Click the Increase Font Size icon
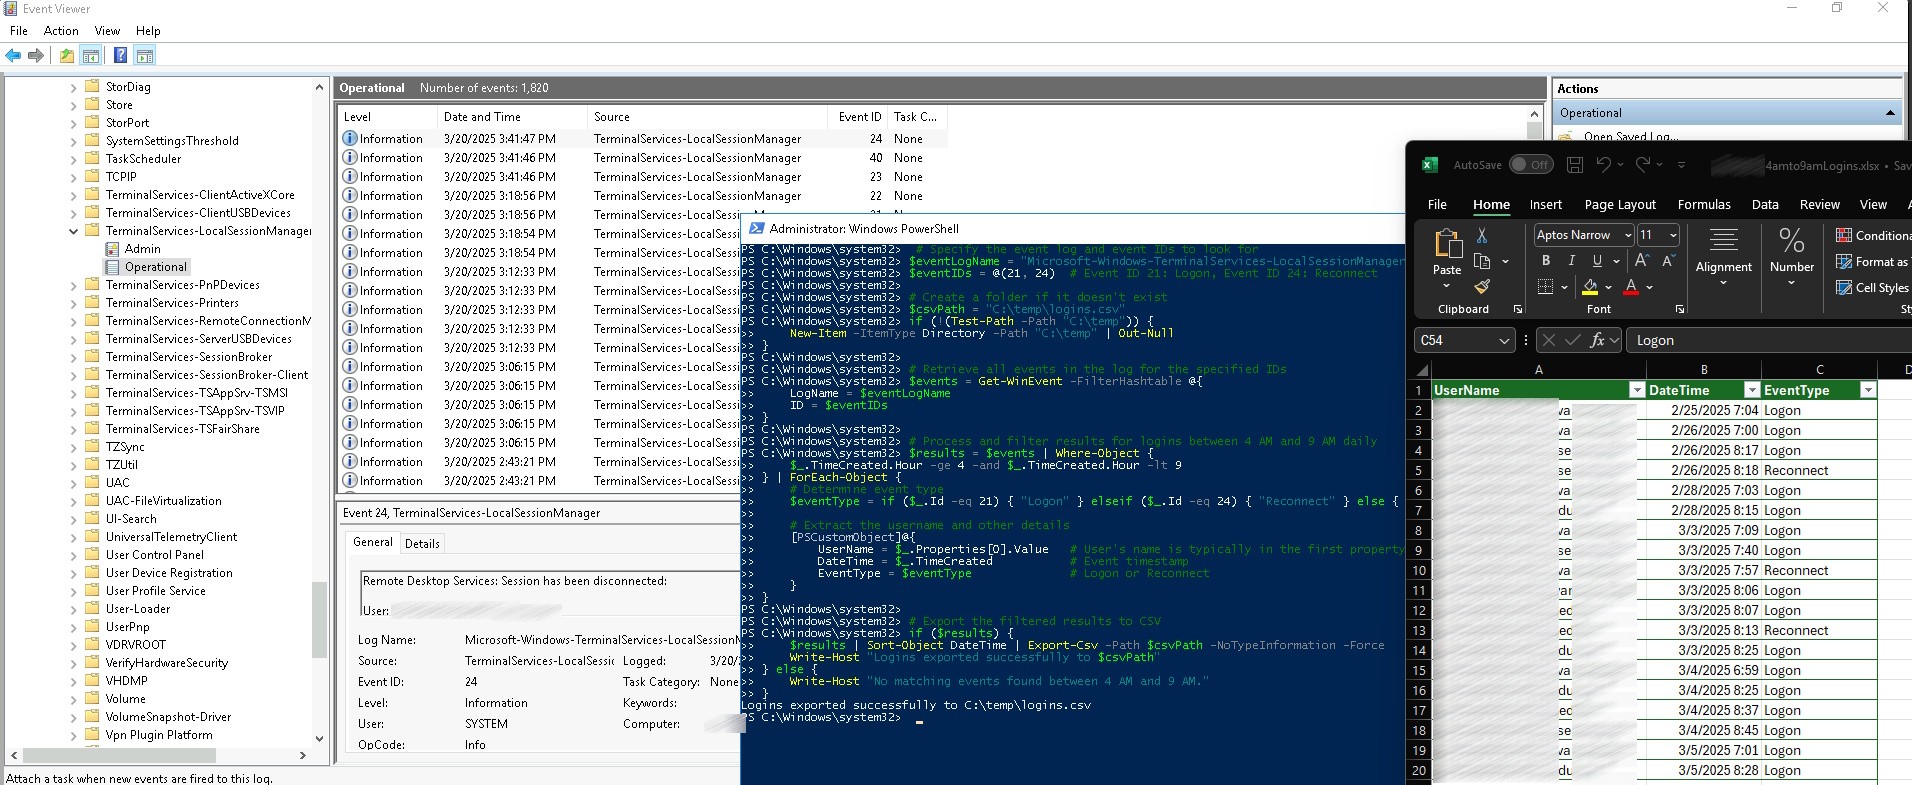Screen dimensions: 1912x785 [1641, 261]
